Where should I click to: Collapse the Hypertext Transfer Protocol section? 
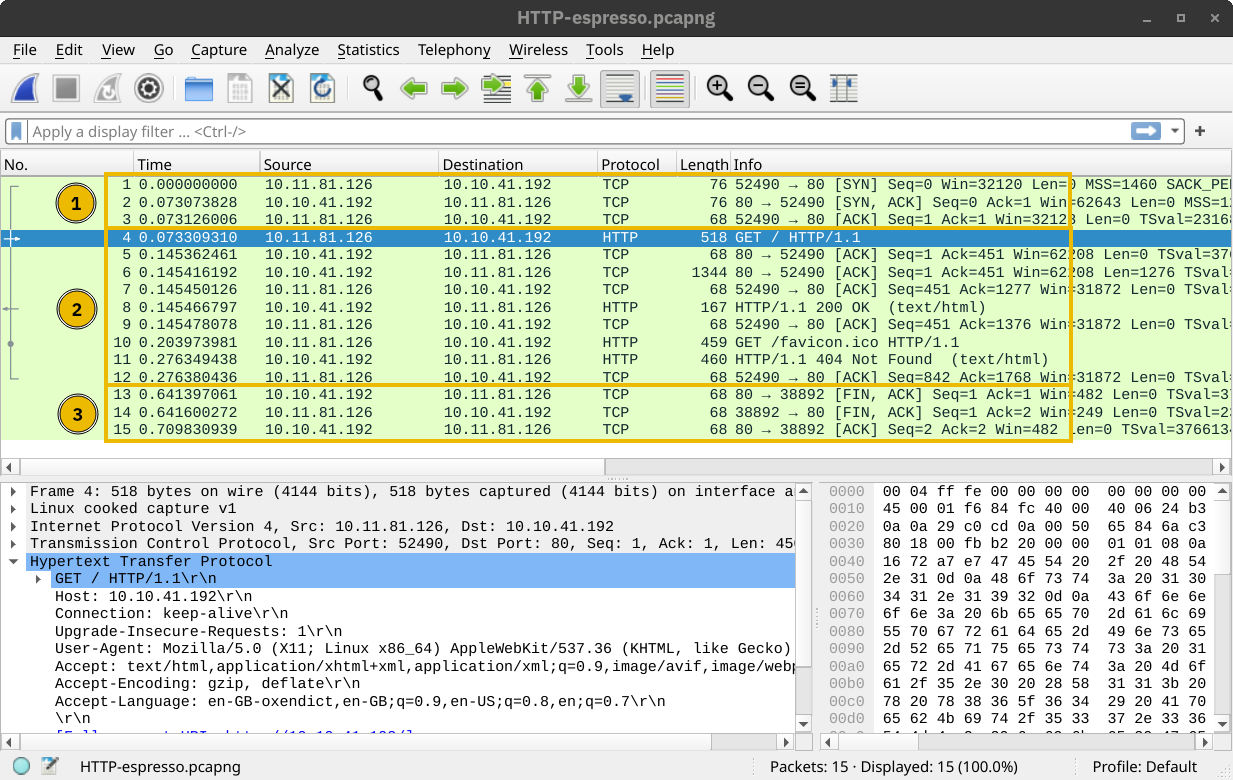[x=12, y=561]
